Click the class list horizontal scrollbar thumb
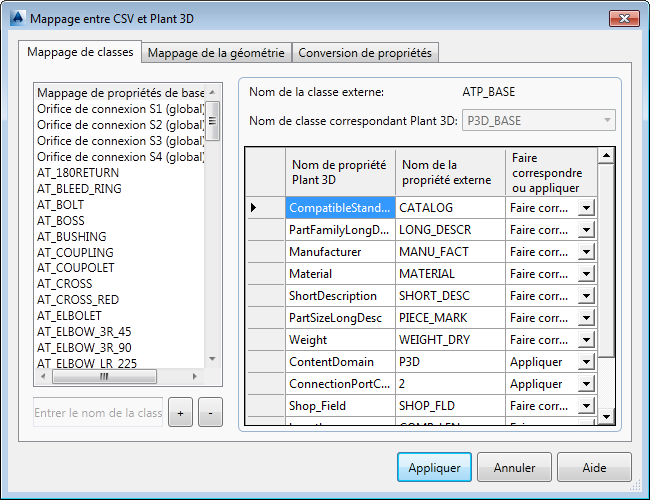 point(104,376)
